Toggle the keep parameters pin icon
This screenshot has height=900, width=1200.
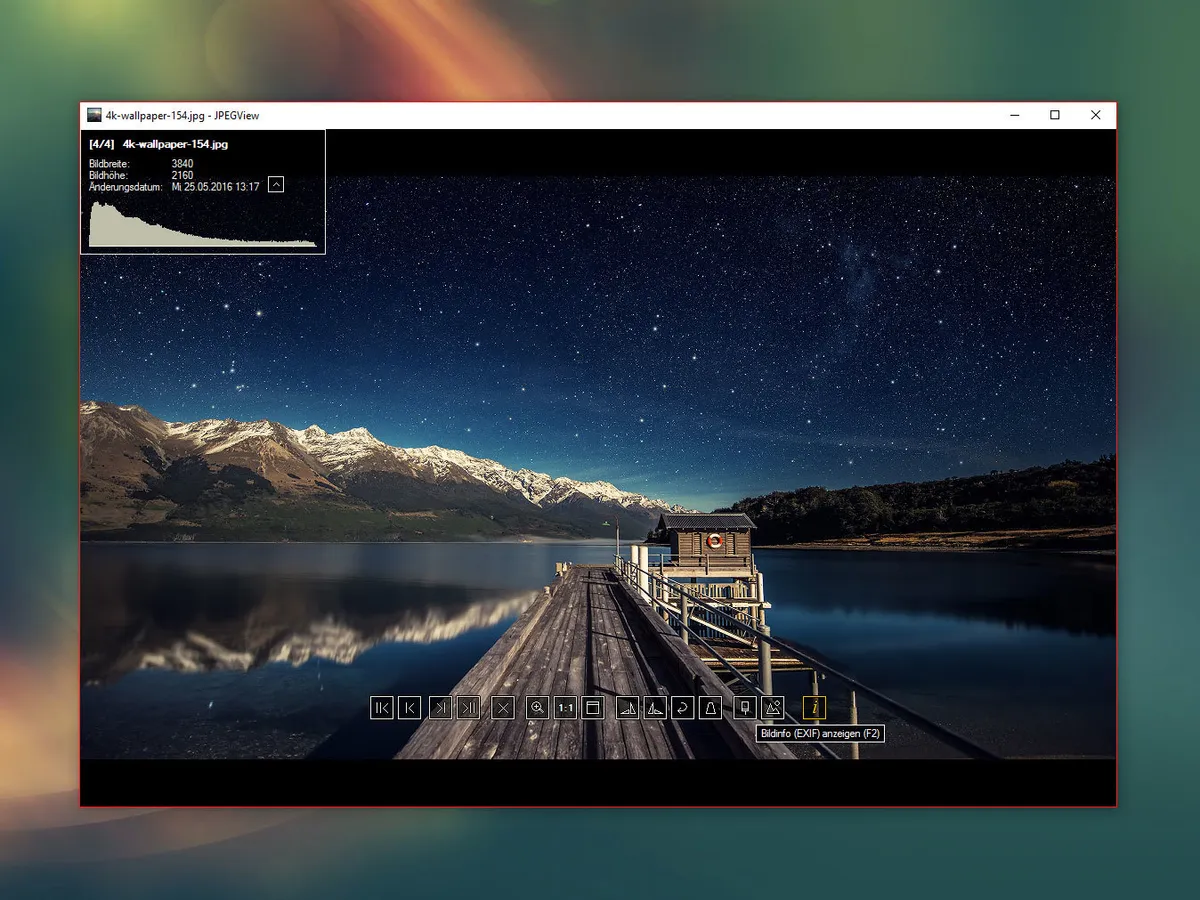pos(744,708)
